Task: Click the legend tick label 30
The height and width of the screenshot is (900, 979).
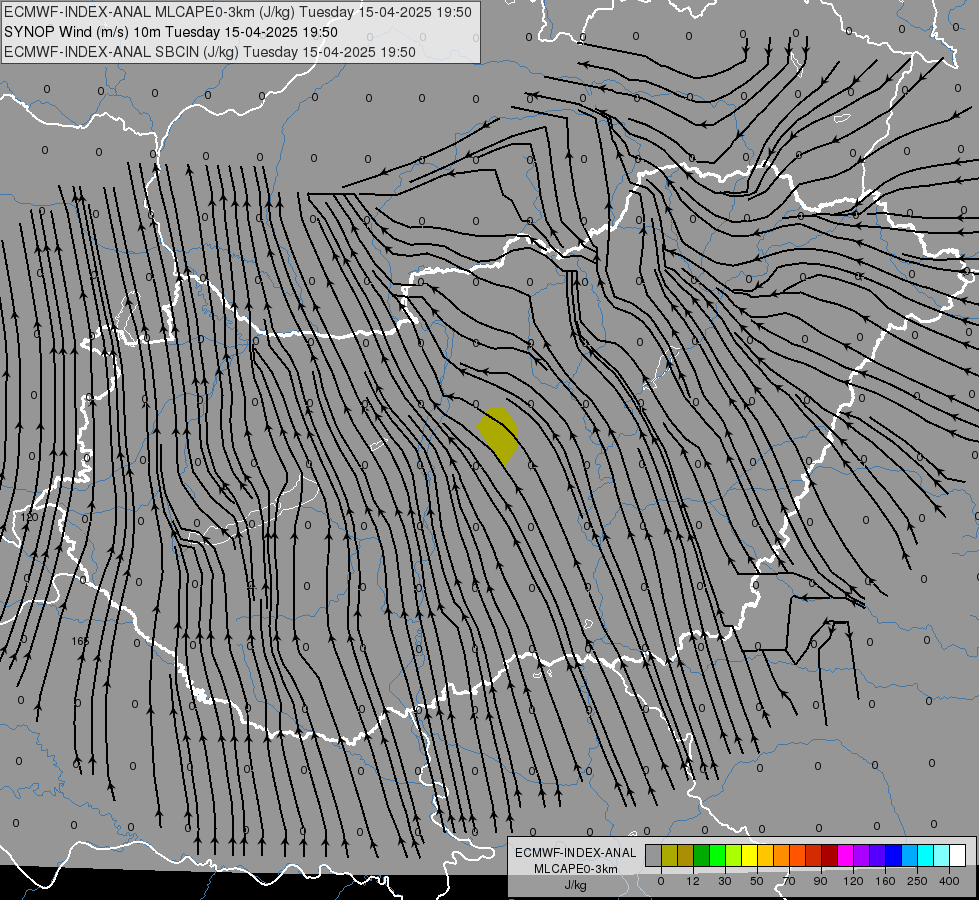Action: [x=725, y=881]
